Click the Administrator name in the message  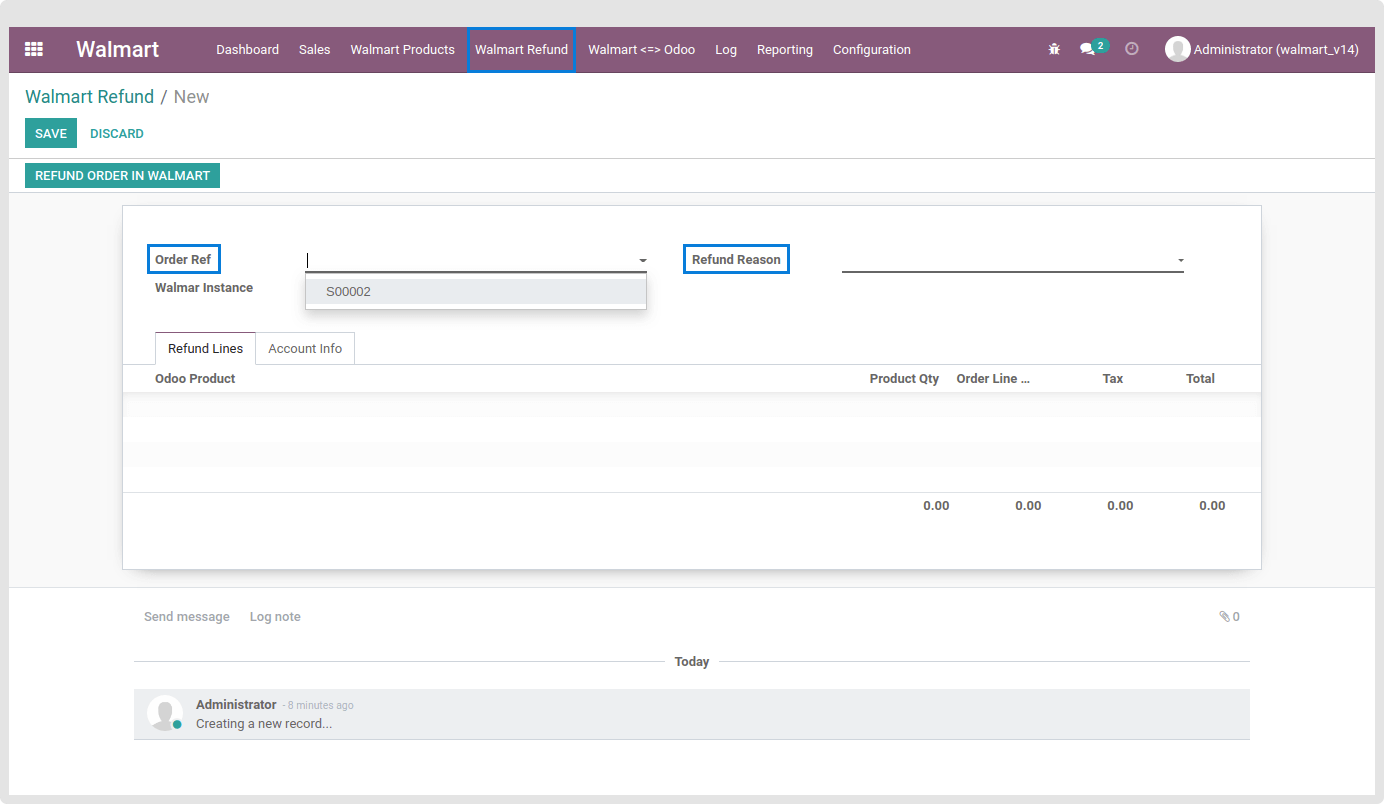pyautogui.click(x=236, y=705)
